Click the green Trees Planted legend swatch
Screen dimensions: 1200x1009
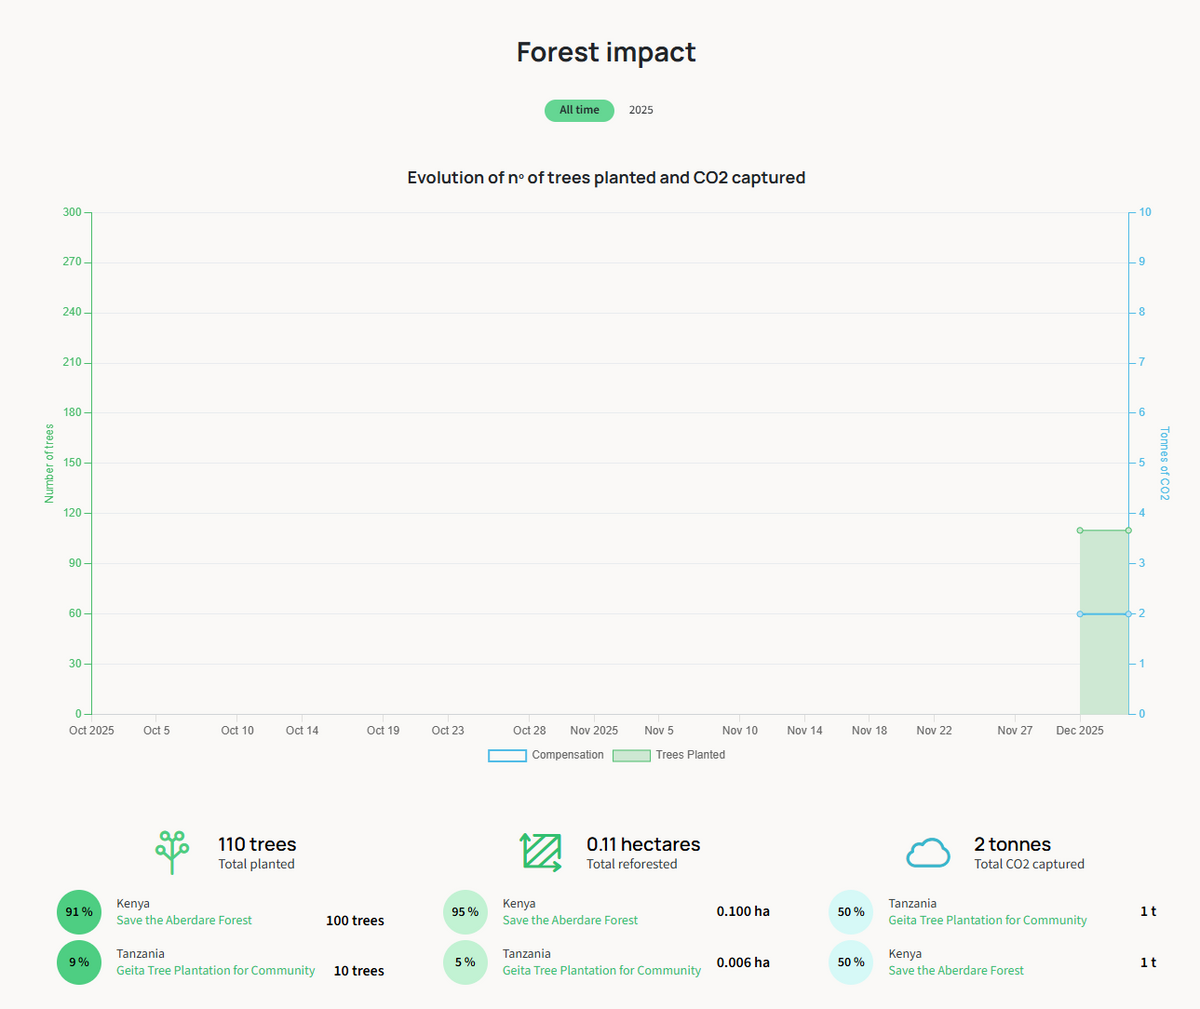[x=631, y=756]
